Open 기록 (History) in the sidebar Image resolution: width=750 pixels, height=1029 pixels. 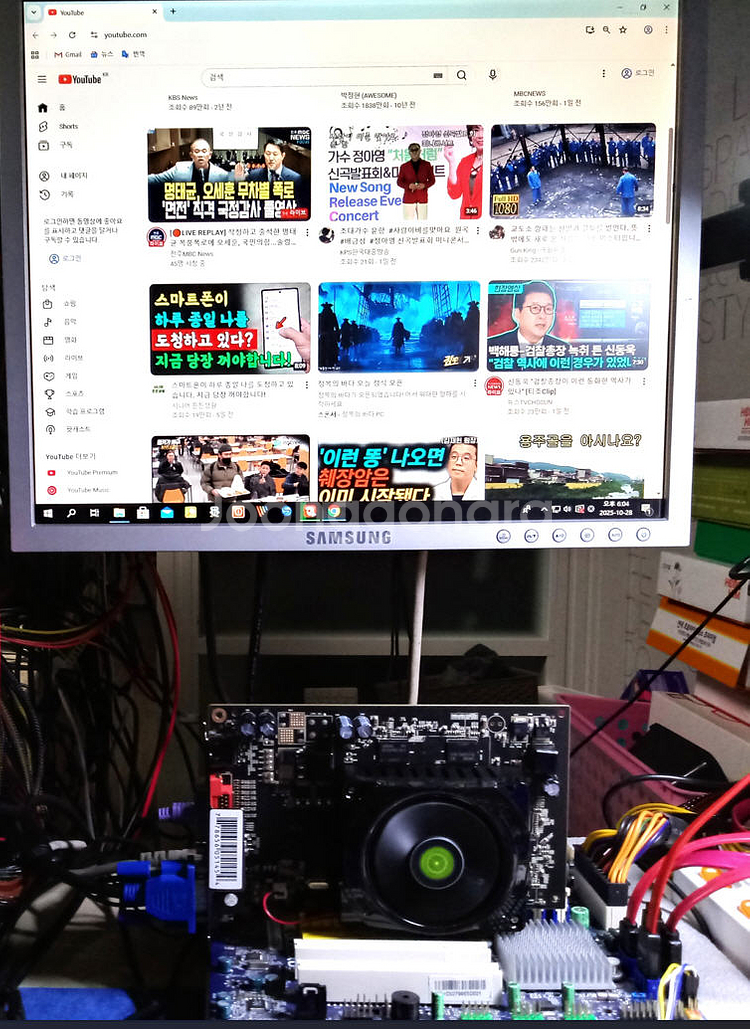[x=56, y=194]
